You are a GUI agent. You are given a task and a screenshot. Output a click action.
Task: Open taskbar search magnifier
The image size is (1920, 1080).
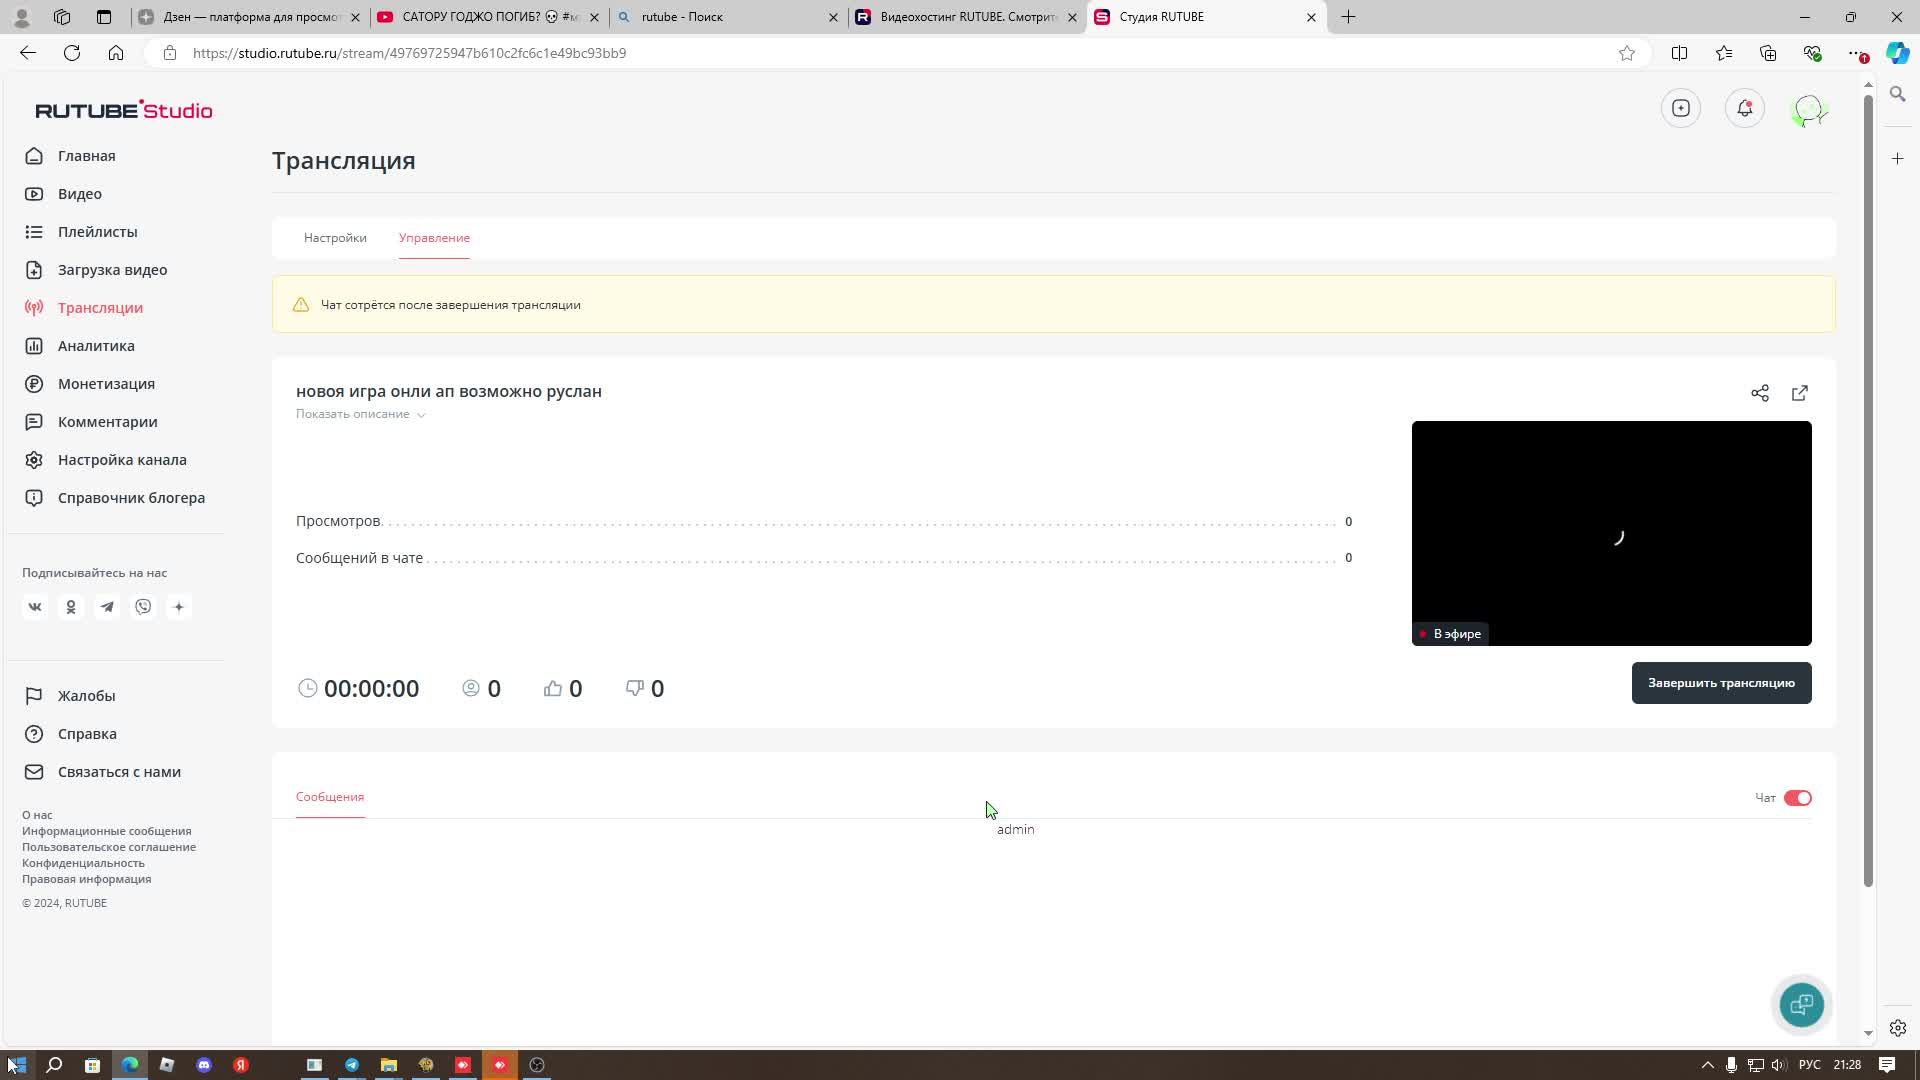55,1065
